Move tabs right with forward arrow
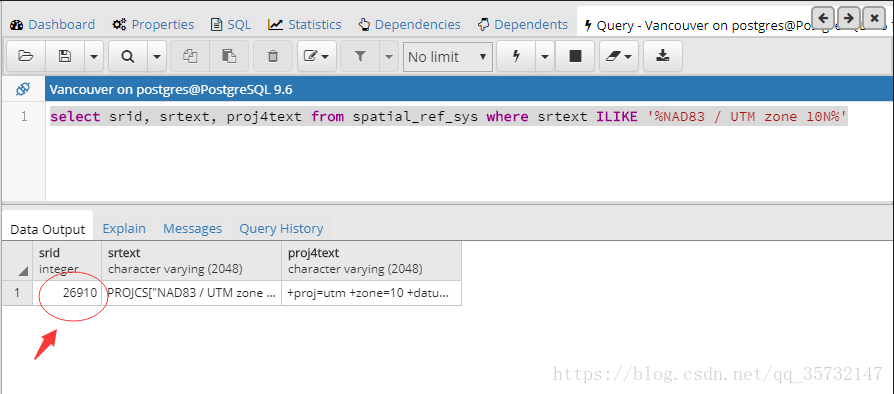 pyautogui.click(x=848, y=18)
